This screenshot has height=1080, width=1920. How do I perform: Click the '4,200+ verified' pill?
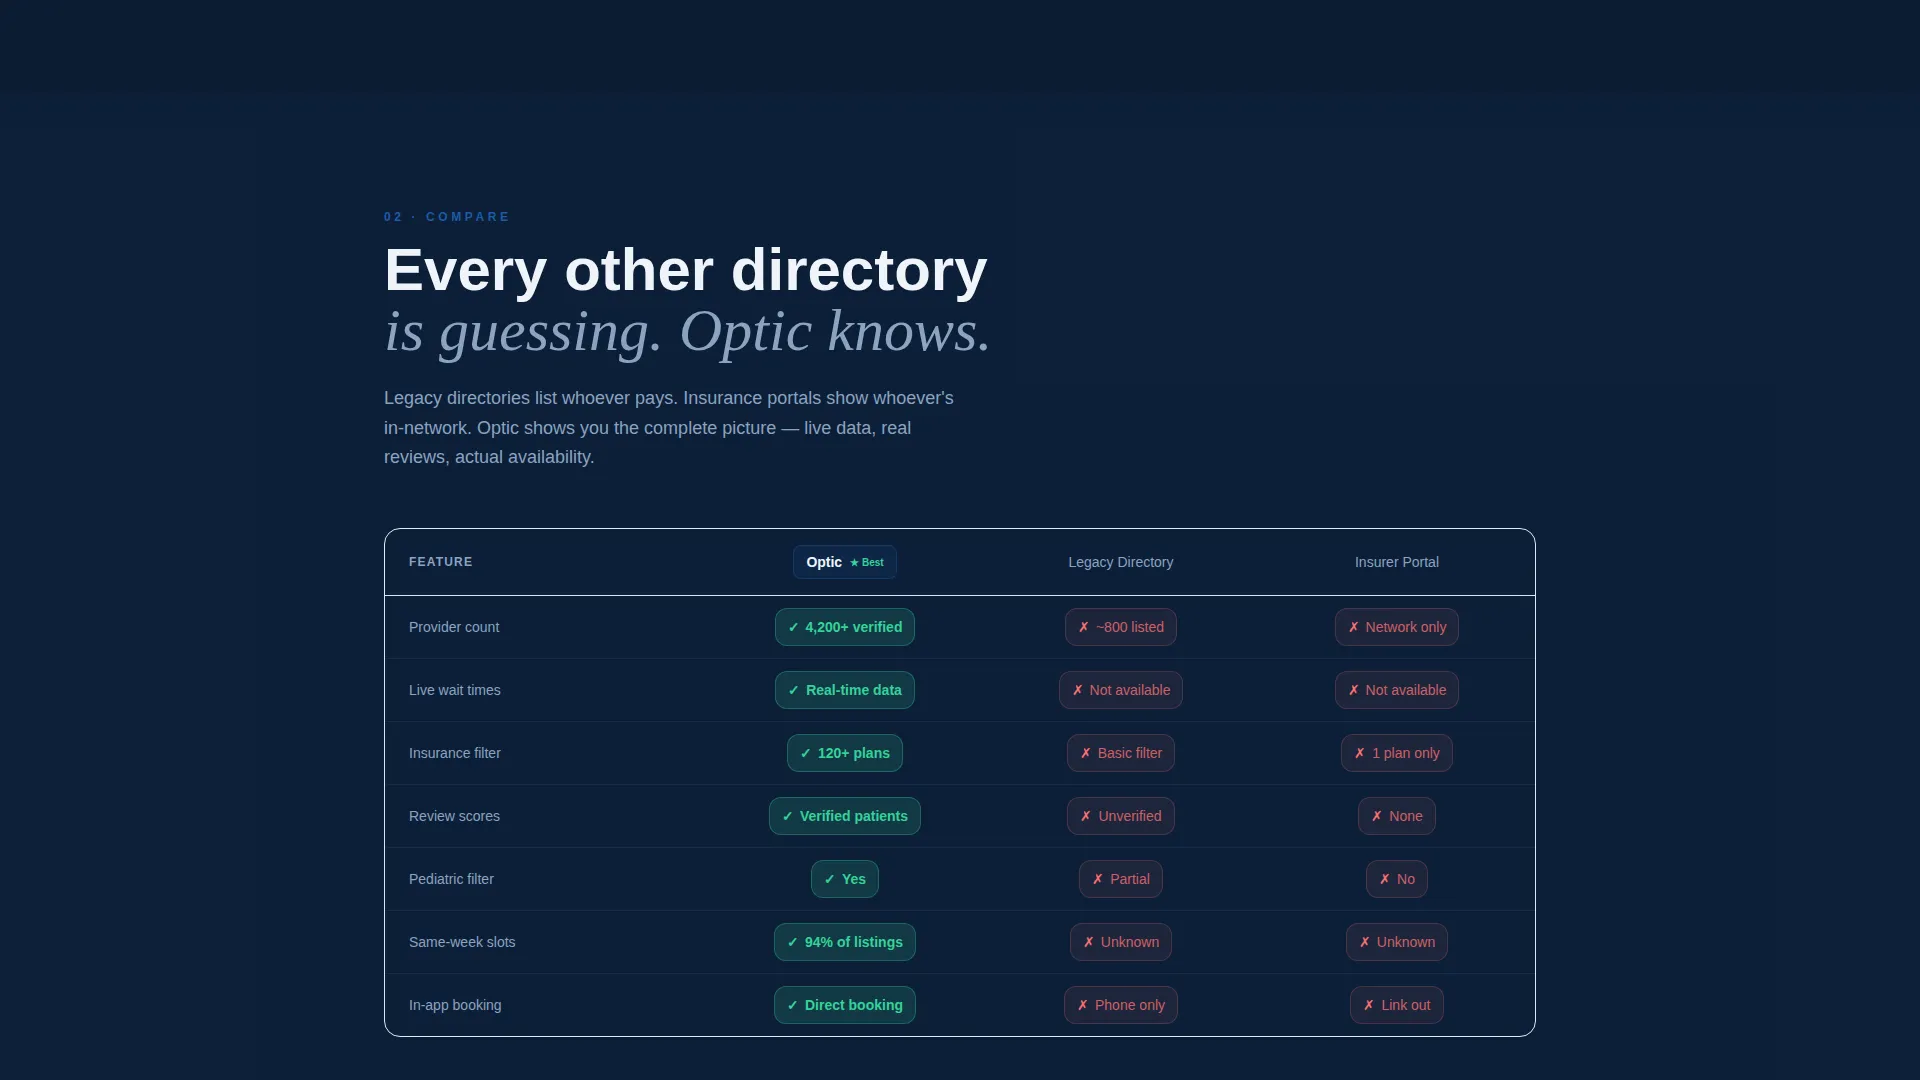(x=844, y=627)
